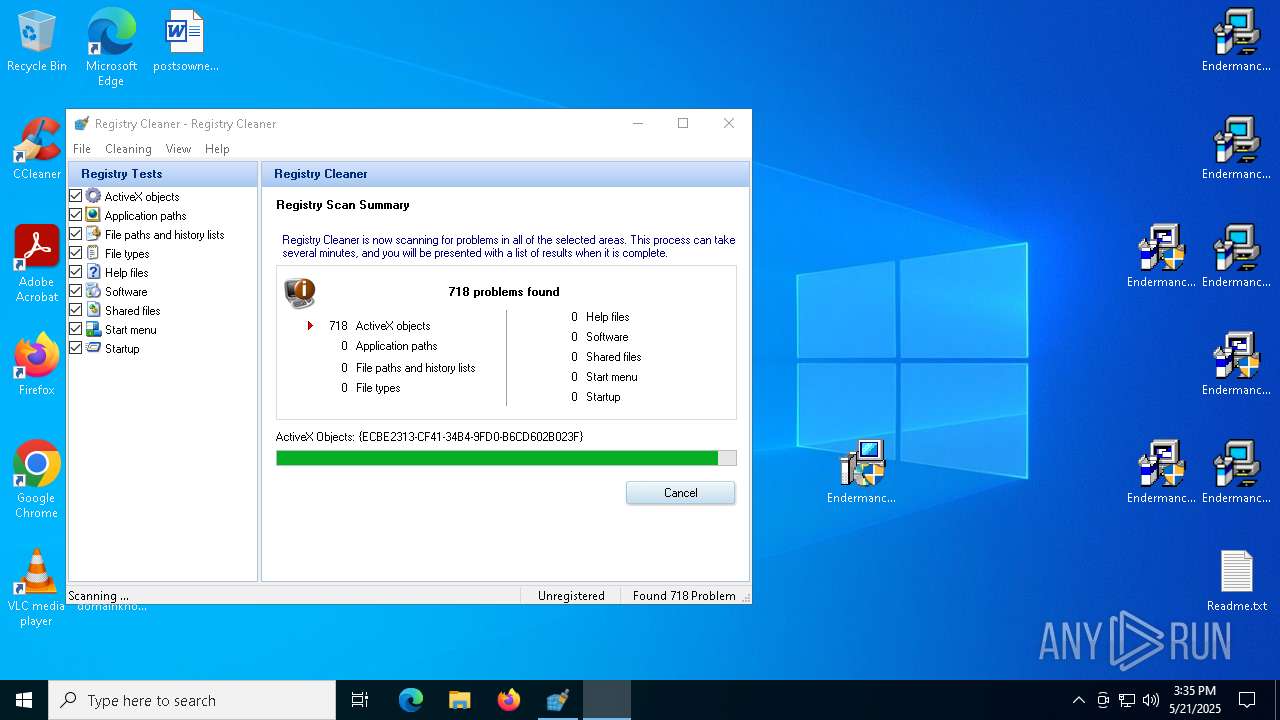Click the ActiveX objects gear icon

point(93,196)
